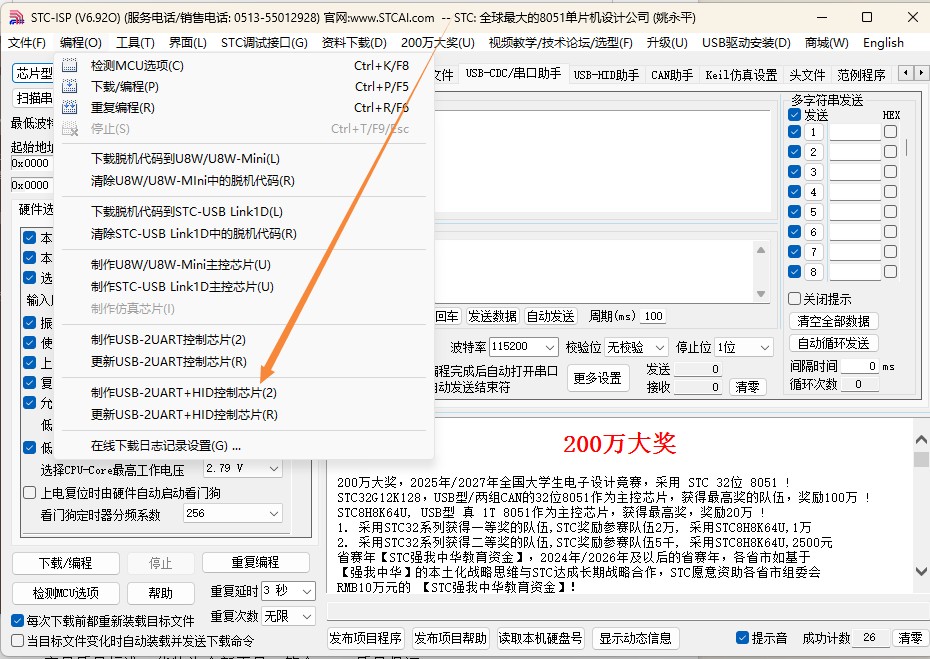This screenshot has width=930, height=659.
Task: Open the STC调试接口(G) menu
Action: 264,43
